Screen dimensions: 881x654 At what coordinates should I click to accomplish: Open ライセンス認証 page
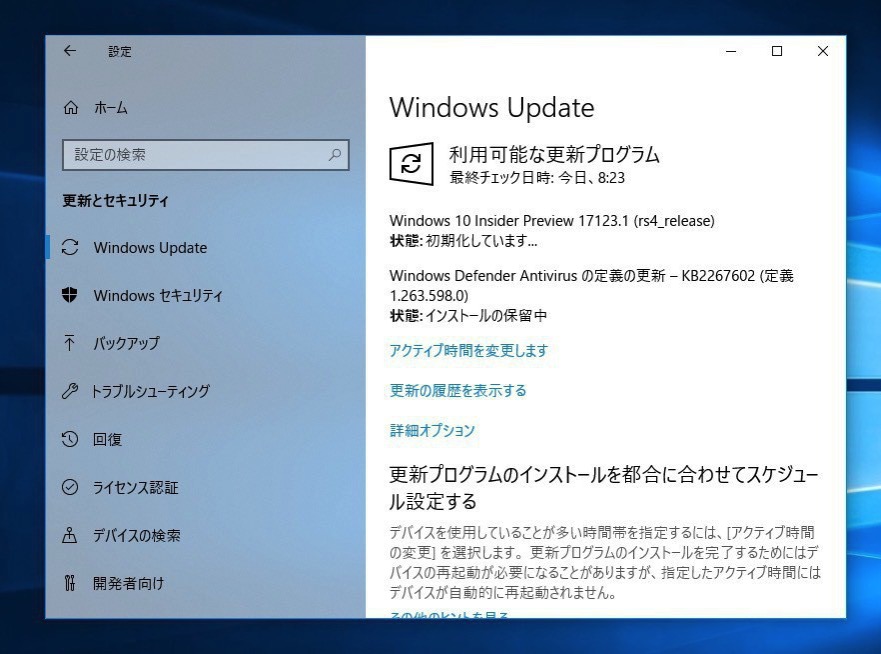[135, 487]
